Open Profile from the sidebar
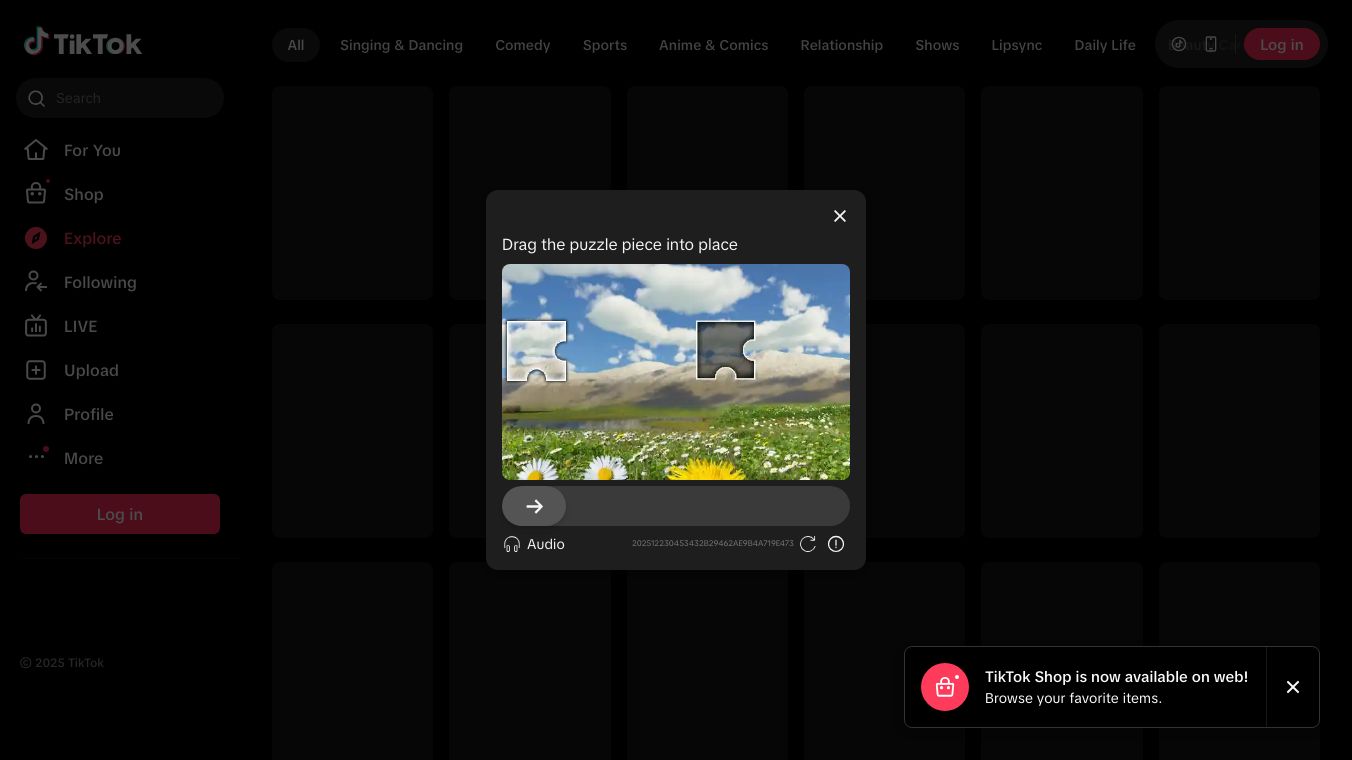 tap(88, 414)
